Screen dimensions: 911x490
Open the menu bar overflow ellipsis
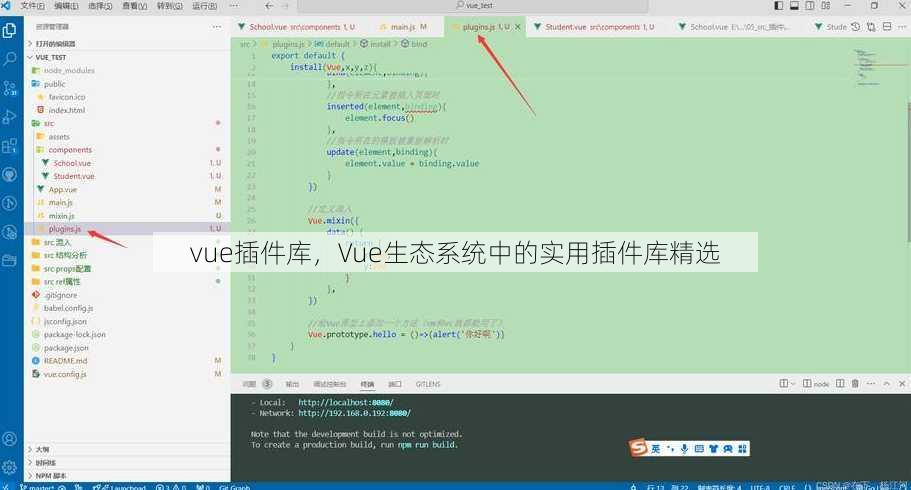tap(234, 5)
